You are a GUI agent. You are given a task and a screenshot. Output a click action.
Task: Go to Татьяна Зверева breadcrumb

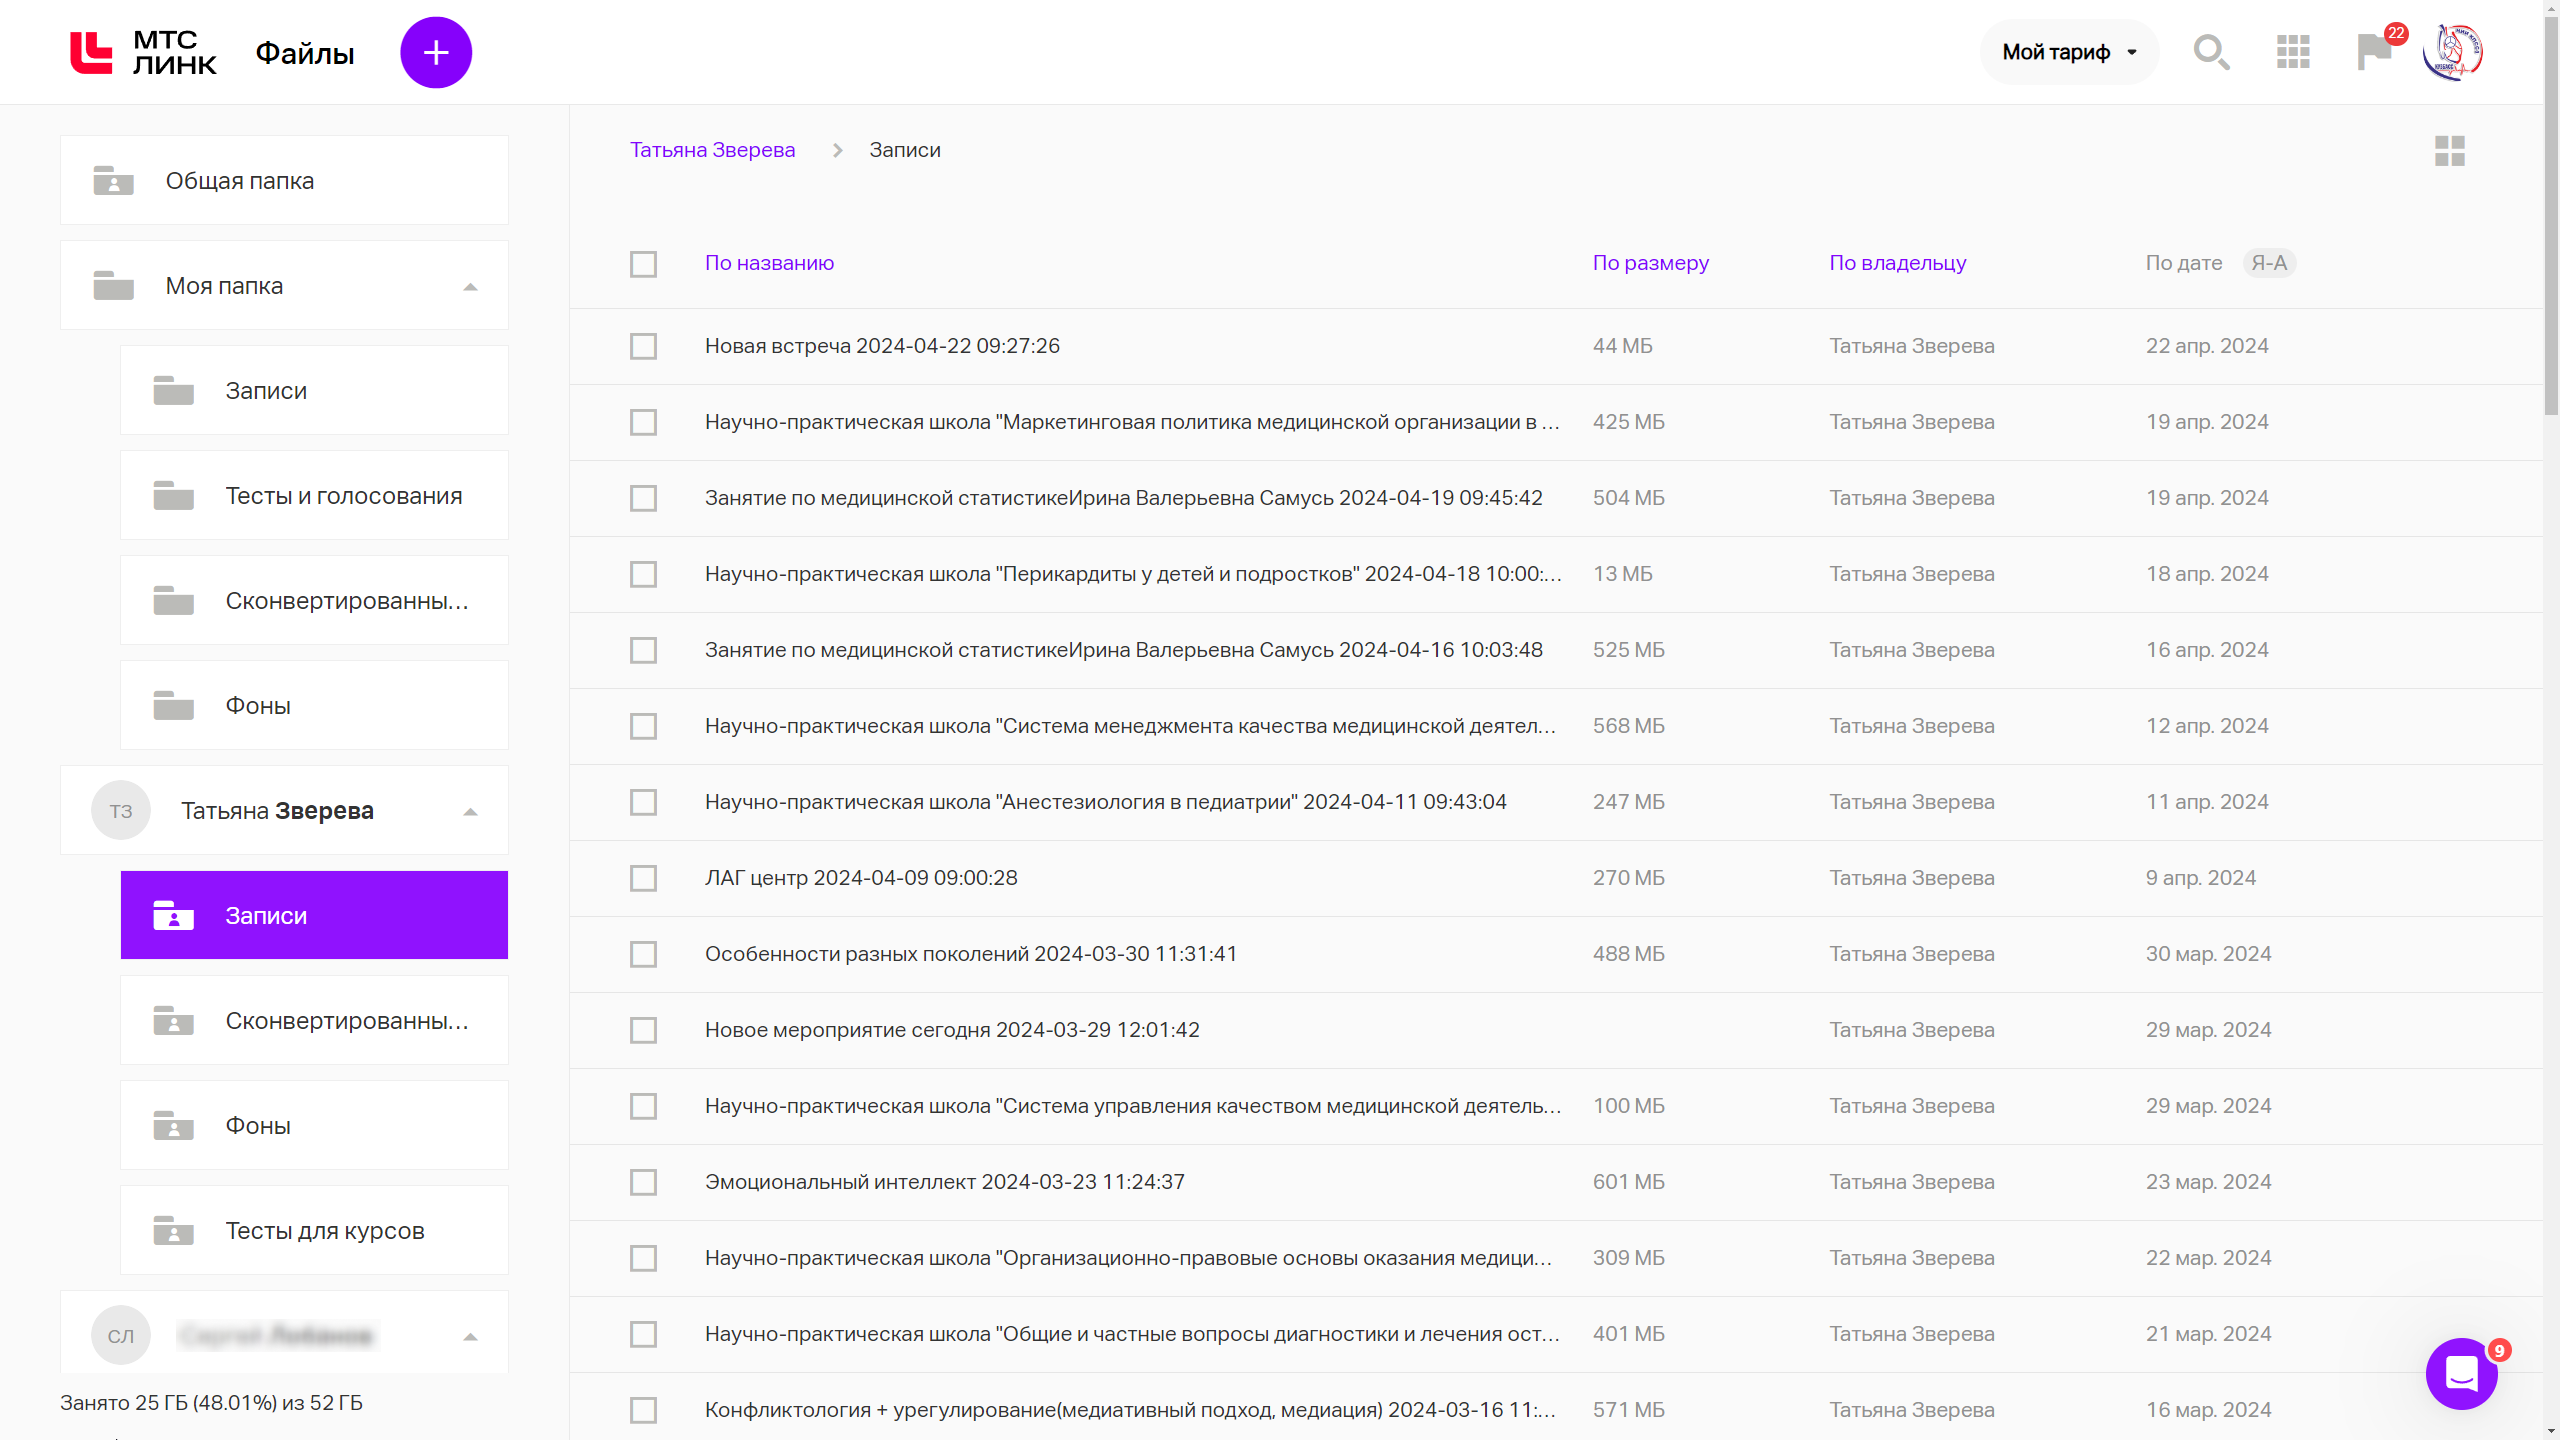pyautogui.click(x=712, y=150)
